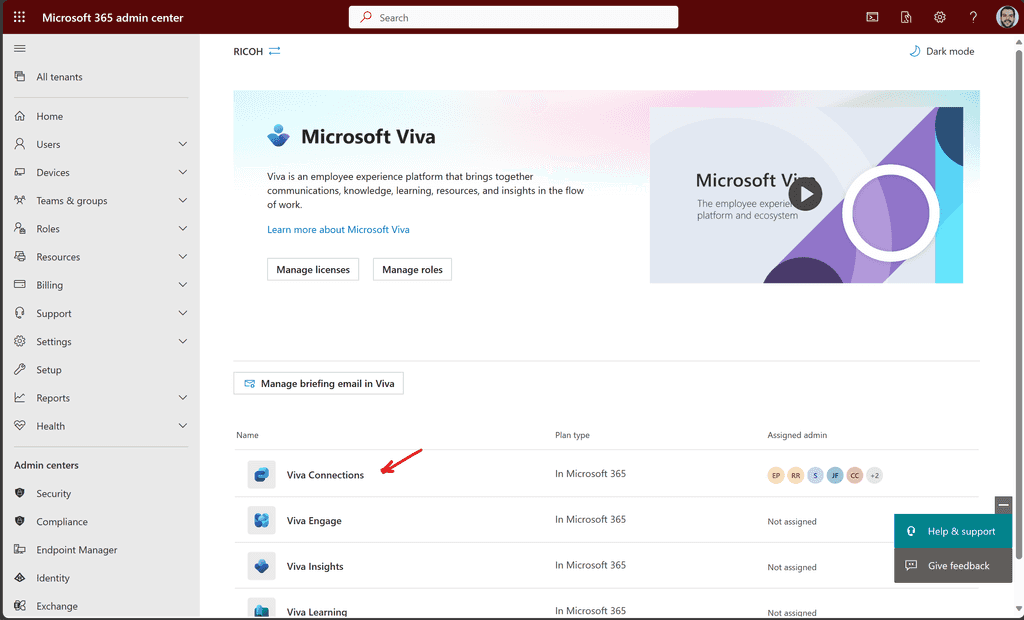
Task: Open the user profile avatar
Action: [1007, 17]
